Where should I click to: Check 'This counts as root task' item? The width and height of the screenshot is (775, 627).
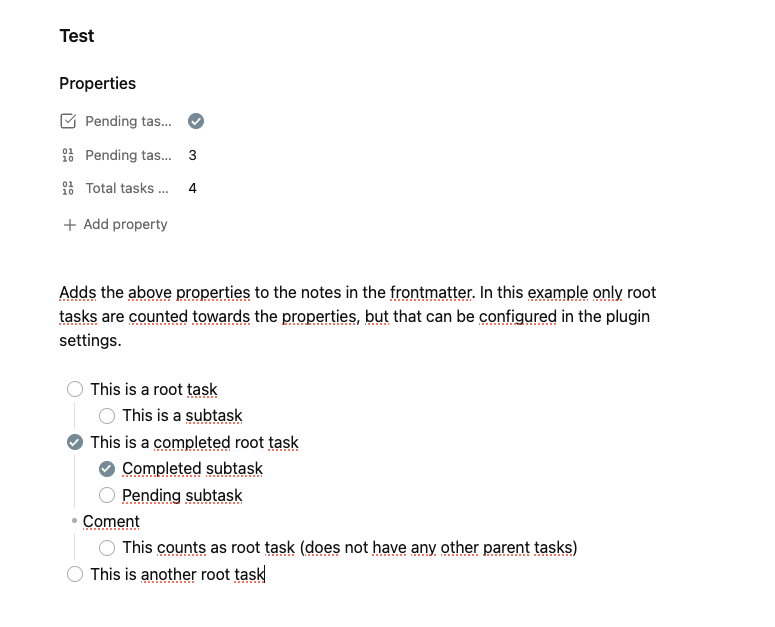tap(107, 548)
